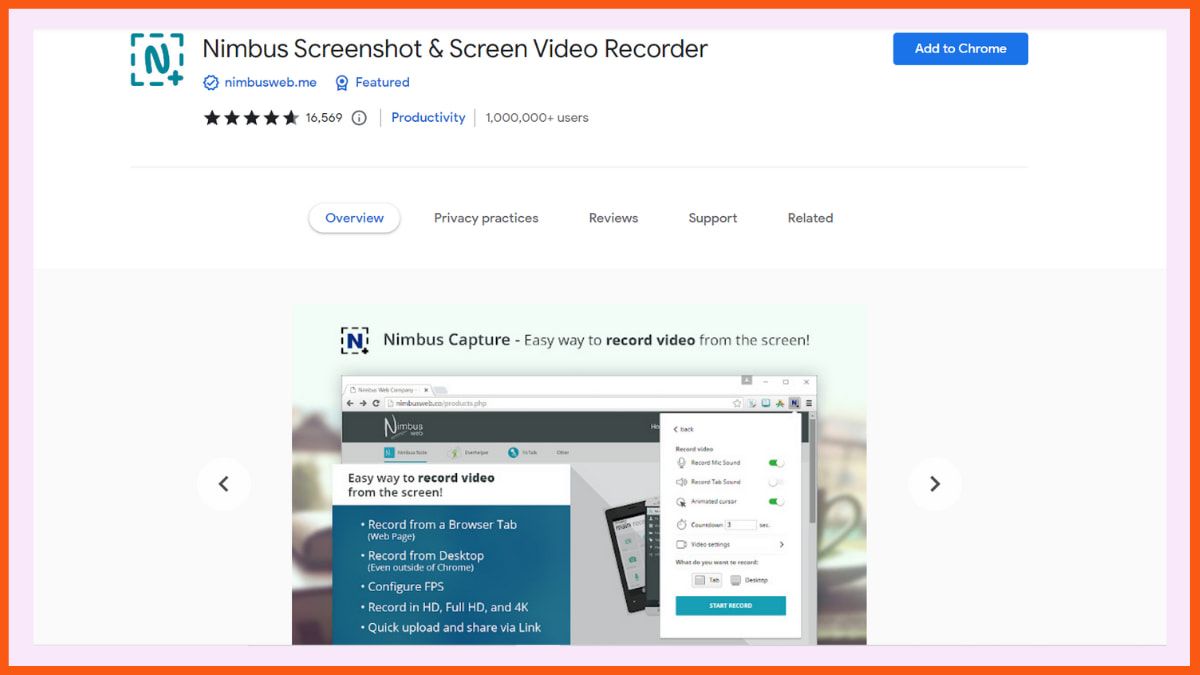The image size is (1200, 675).
Task: Show the next screenshot slide
Action: pos(935,484)
